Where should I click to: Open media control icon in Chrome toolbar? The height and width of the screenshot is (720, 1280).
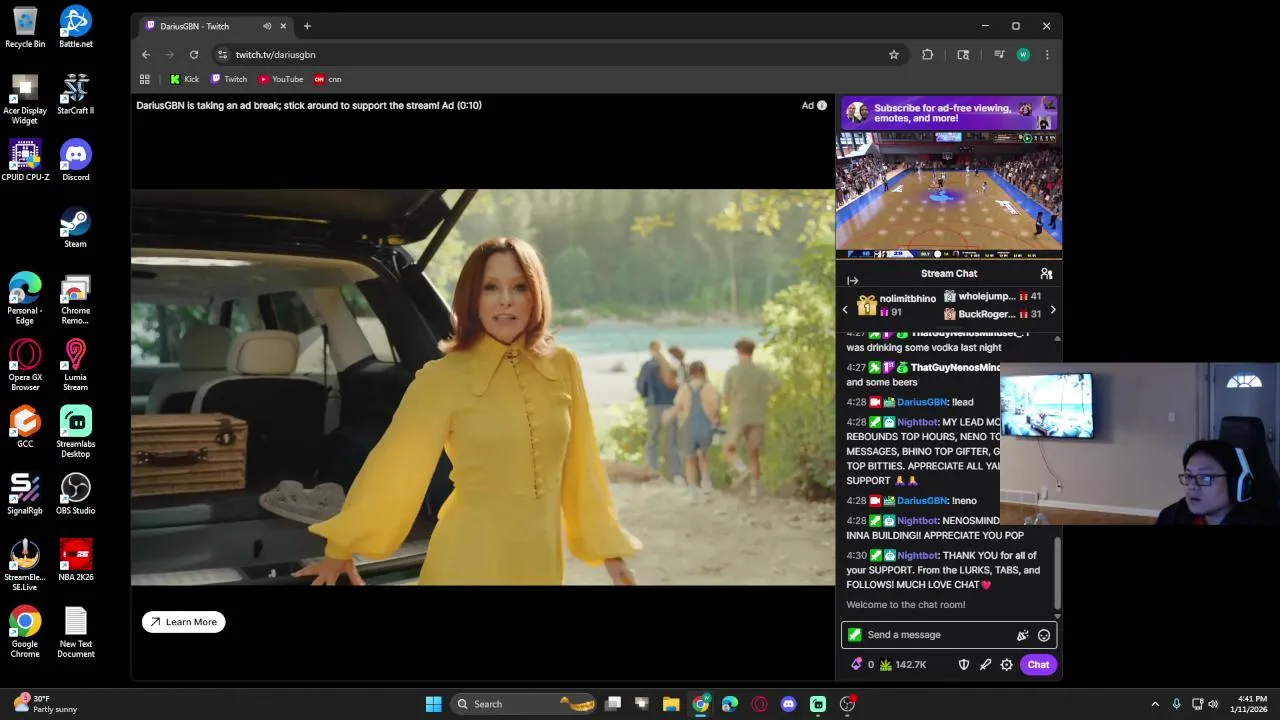pyautogui.click(x=999, y=55)
